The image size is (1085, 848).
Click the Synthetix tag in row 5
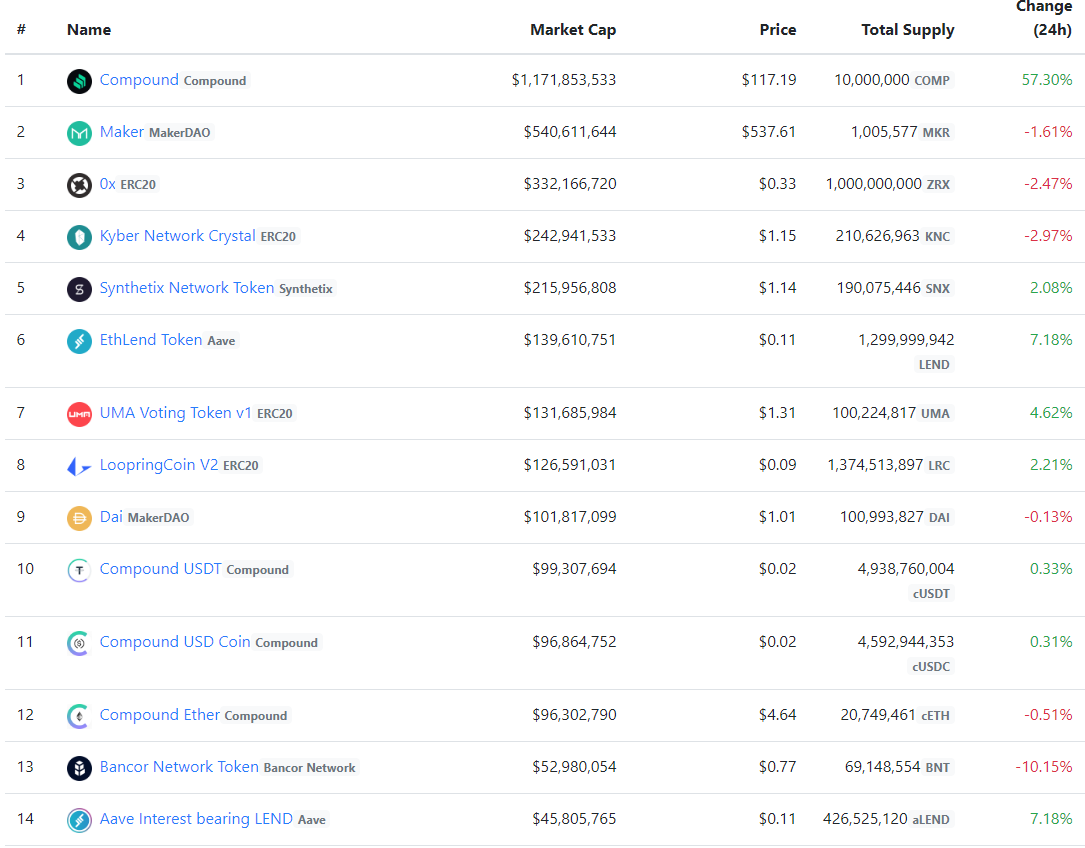pos(306,289)
